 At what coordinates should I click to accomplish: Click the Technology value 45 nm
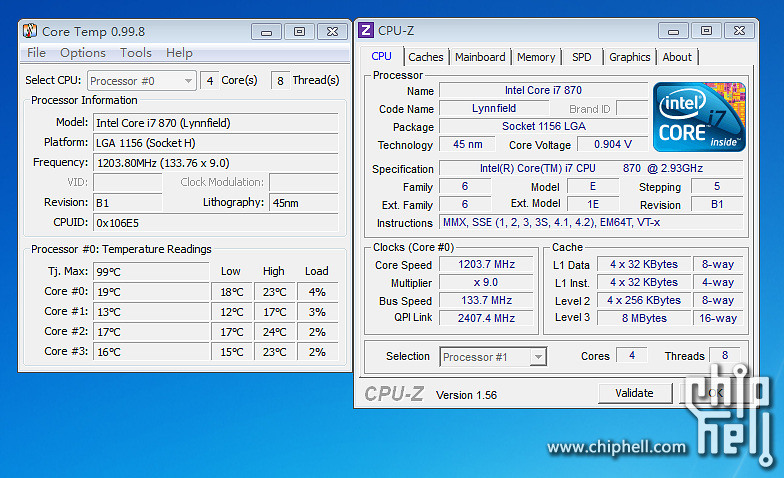(x=467, y=144)
